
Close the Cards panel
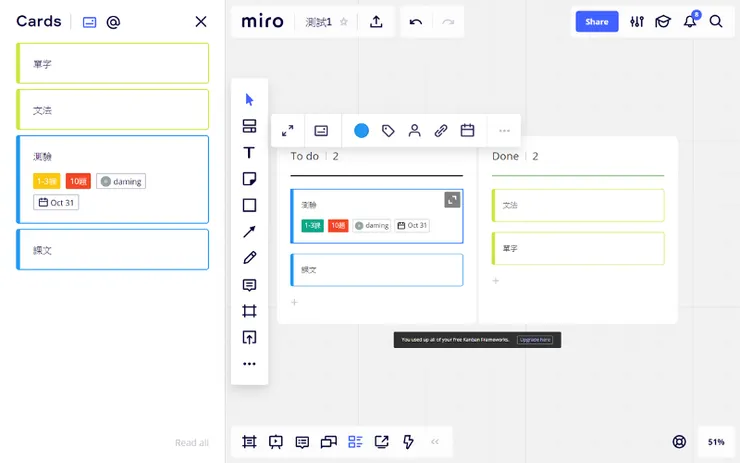(x=201, y=22)
